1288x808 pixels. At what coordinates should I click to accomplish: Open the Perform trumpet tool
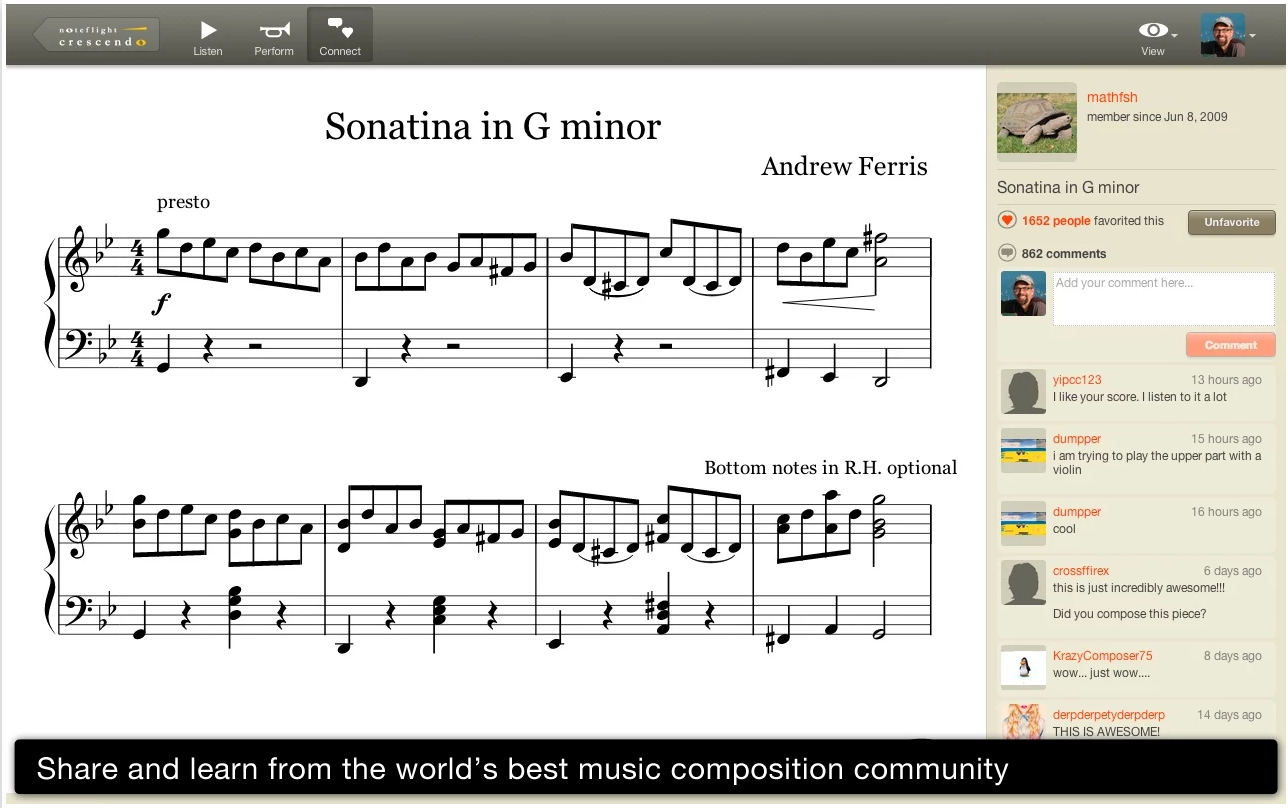pyautogui.click(x=274, y=37)
